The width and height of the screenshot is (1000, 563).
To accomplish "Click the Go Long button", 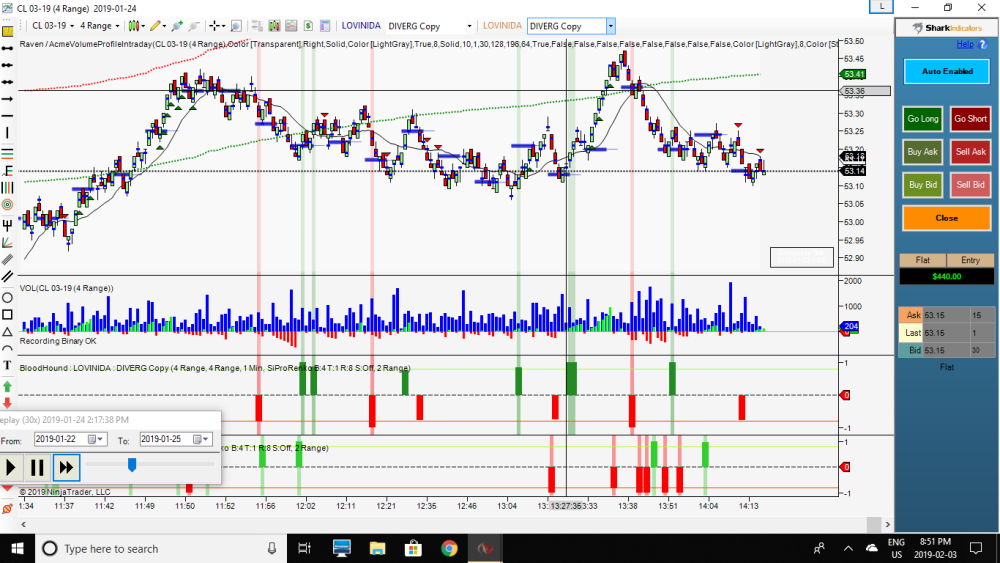I will pos(922,119).
